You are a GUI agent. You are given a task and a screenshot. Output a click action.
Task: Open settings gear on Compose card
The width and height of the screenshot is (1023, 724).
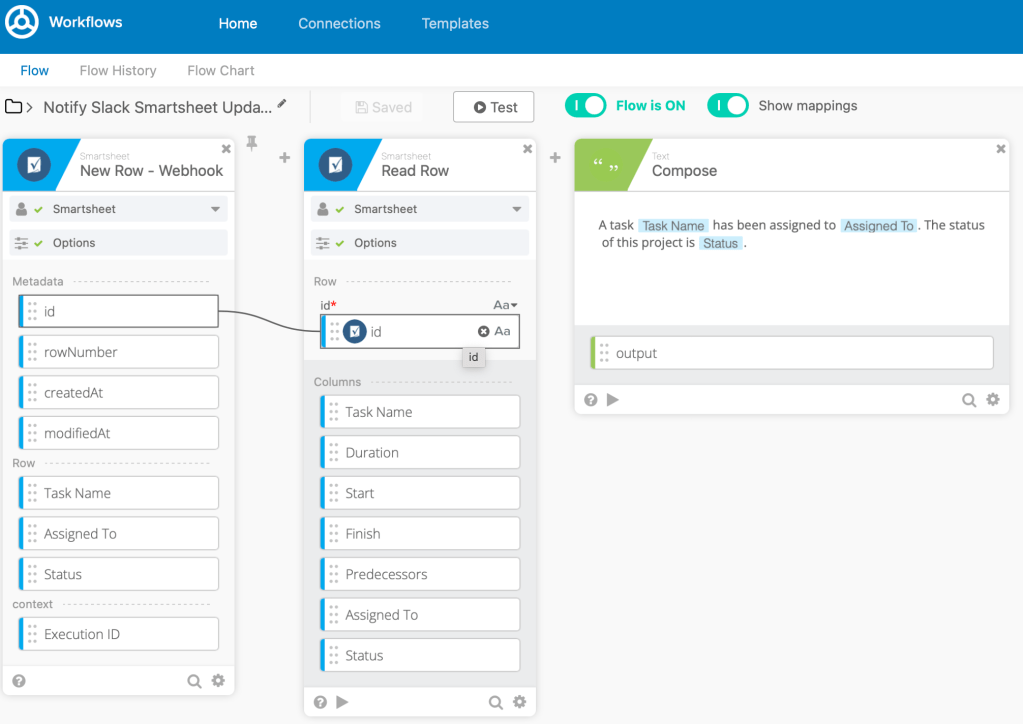pos(993,400)
